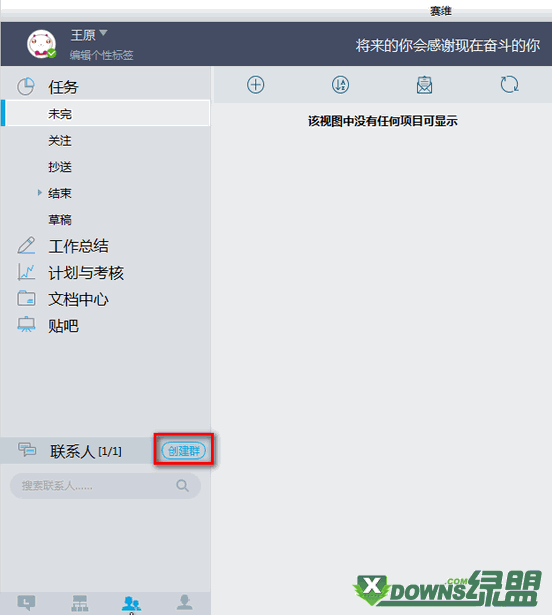The image size is (552, 615).
Task: Click the 创建群 create group button
Action: pos(184,451)
